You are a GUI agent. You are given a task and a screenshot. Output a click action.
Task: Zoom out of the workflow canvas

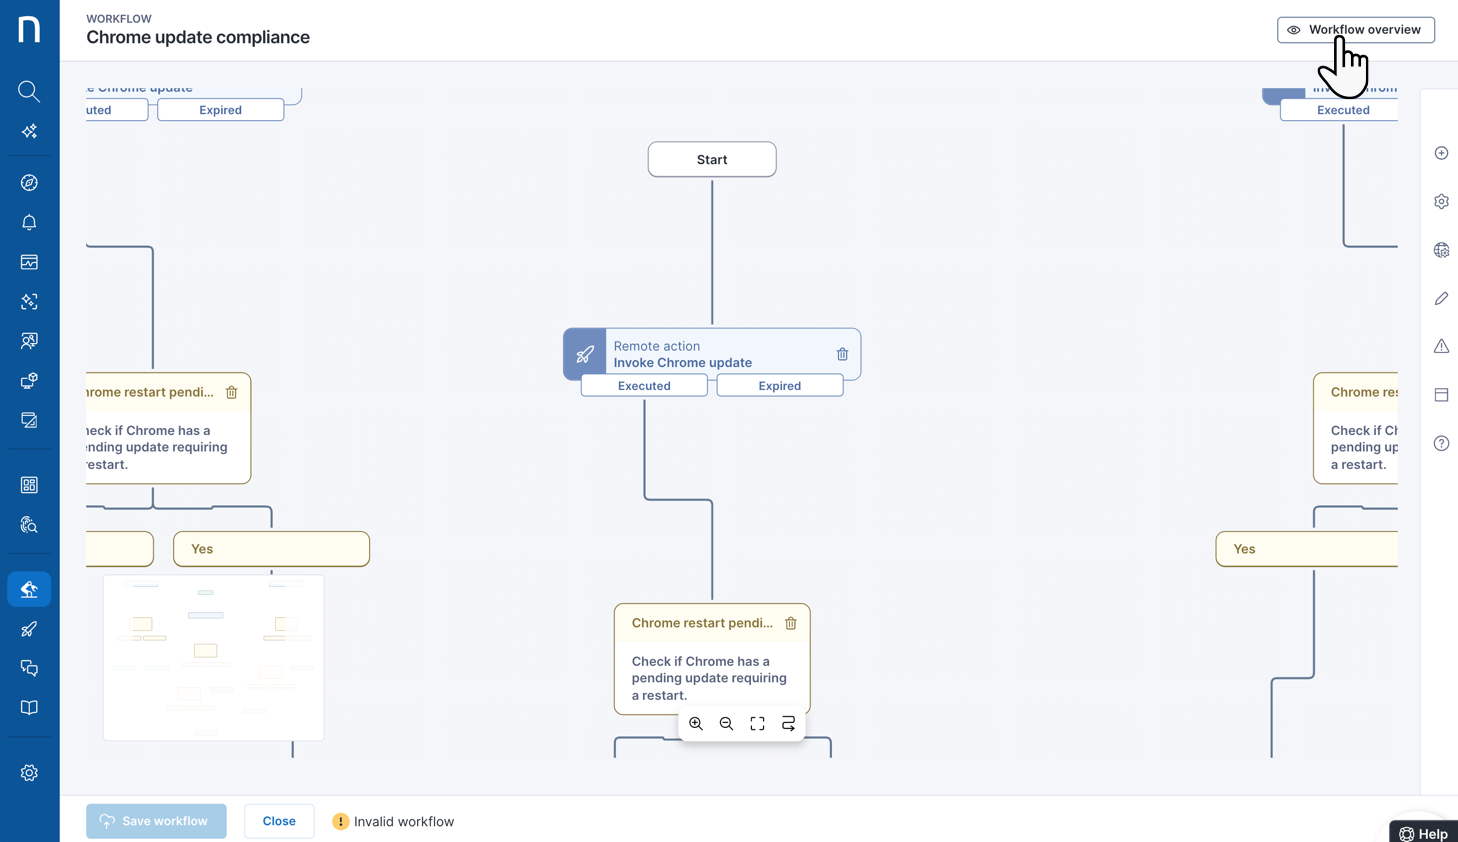tap(727, 723)
